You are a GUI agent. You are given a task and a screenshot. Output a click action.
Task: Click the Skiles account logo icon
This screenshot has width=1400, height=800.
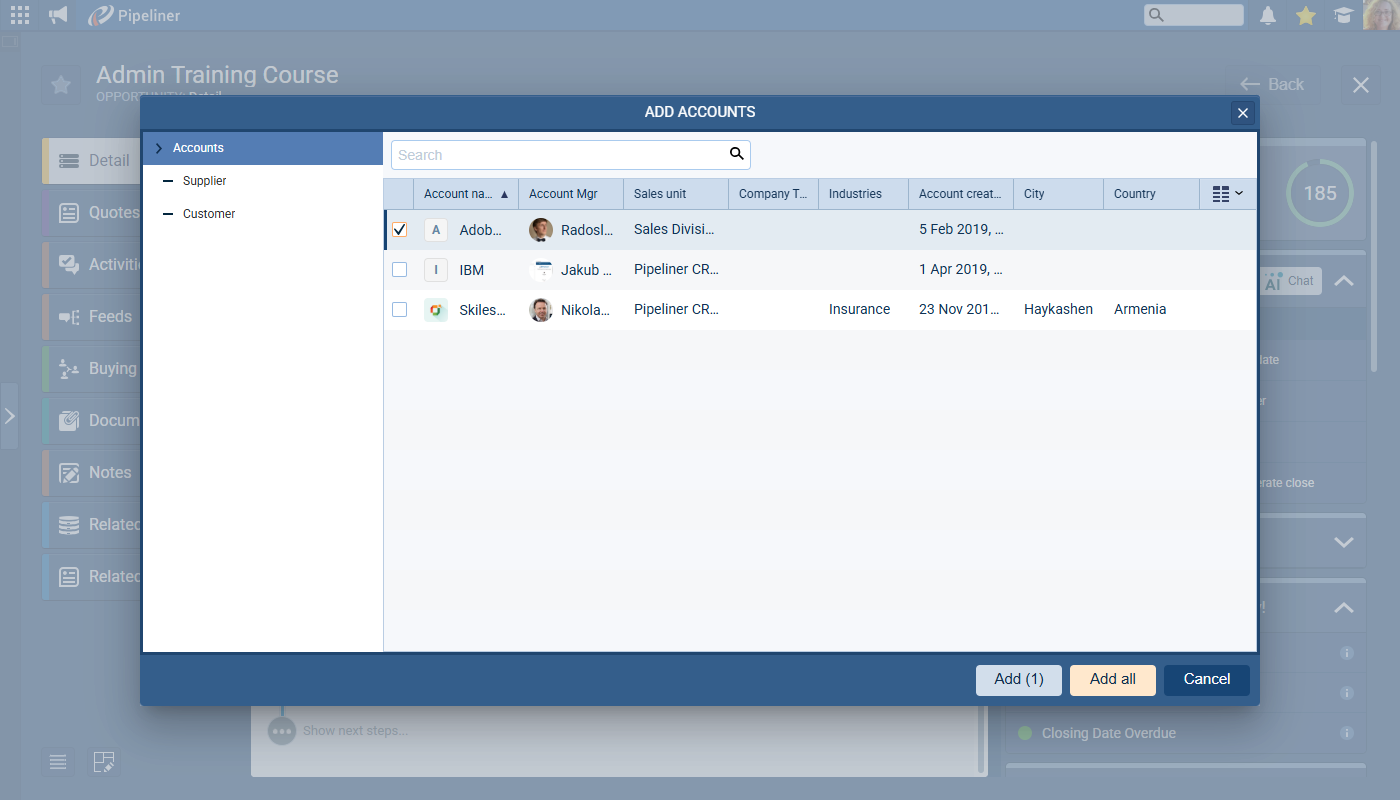[435, 310]
